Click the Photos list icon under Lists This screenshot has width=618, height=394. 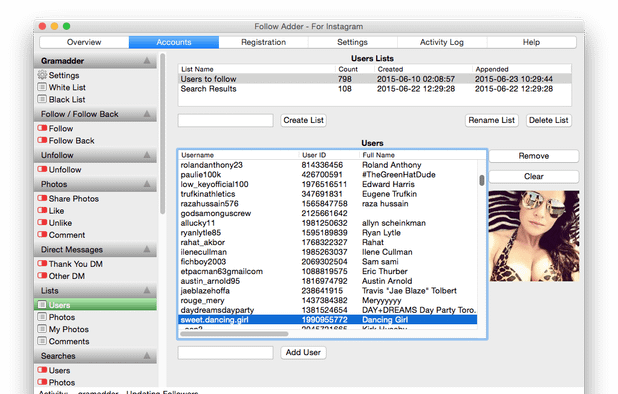point(42,317)
